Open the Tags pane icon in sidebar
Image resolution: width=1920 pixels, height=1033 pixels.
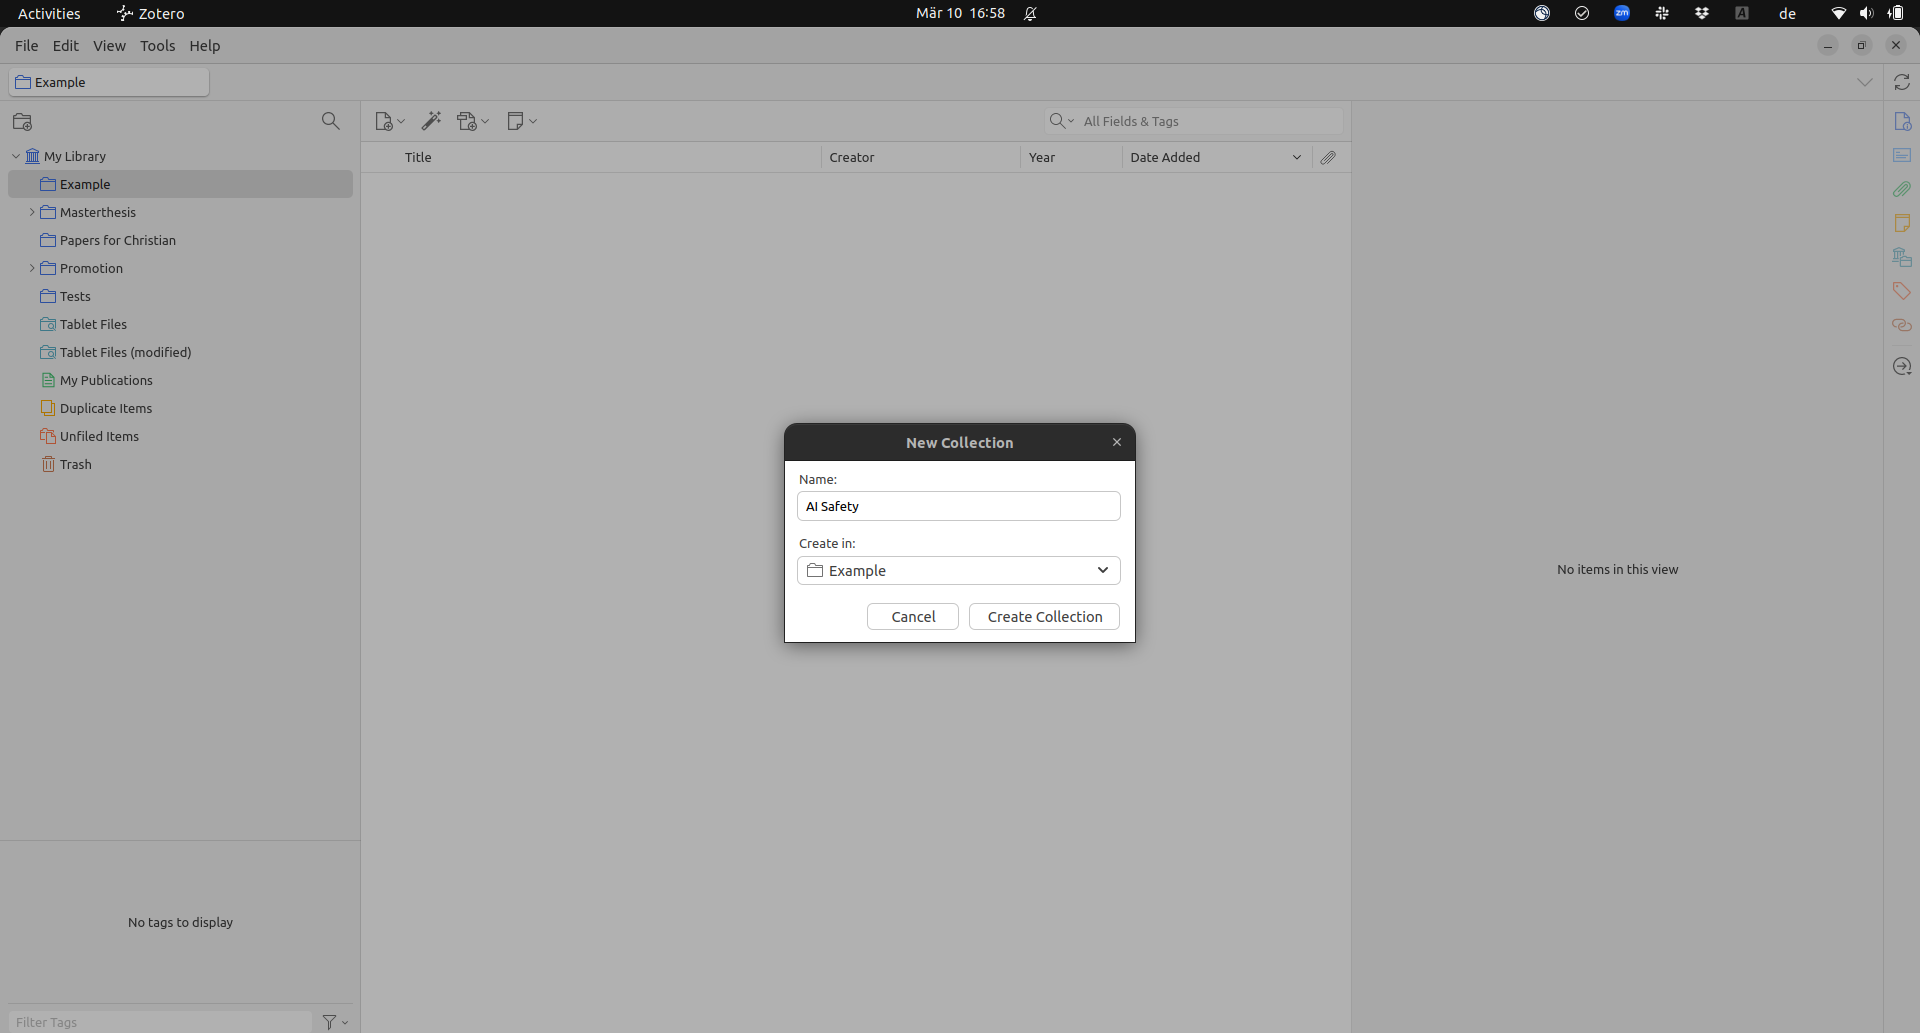pyautogui.click(x=1901, y=291)
